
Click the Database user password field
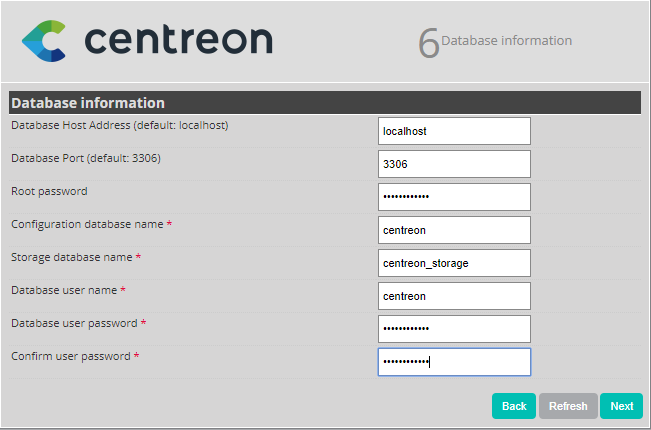coord(454,329)
